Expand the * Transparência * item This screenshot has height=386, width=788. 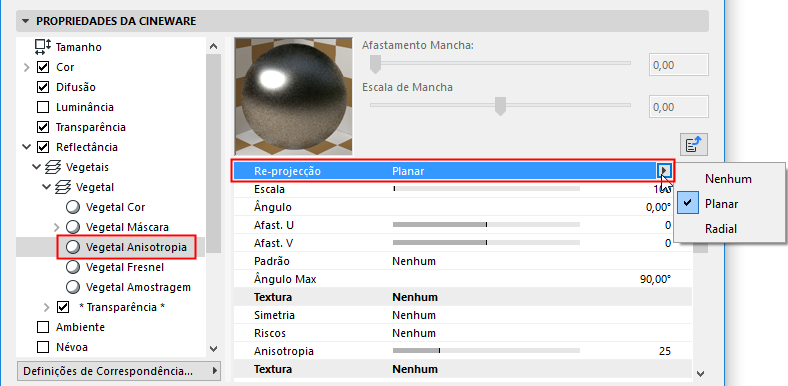[47, 307]
